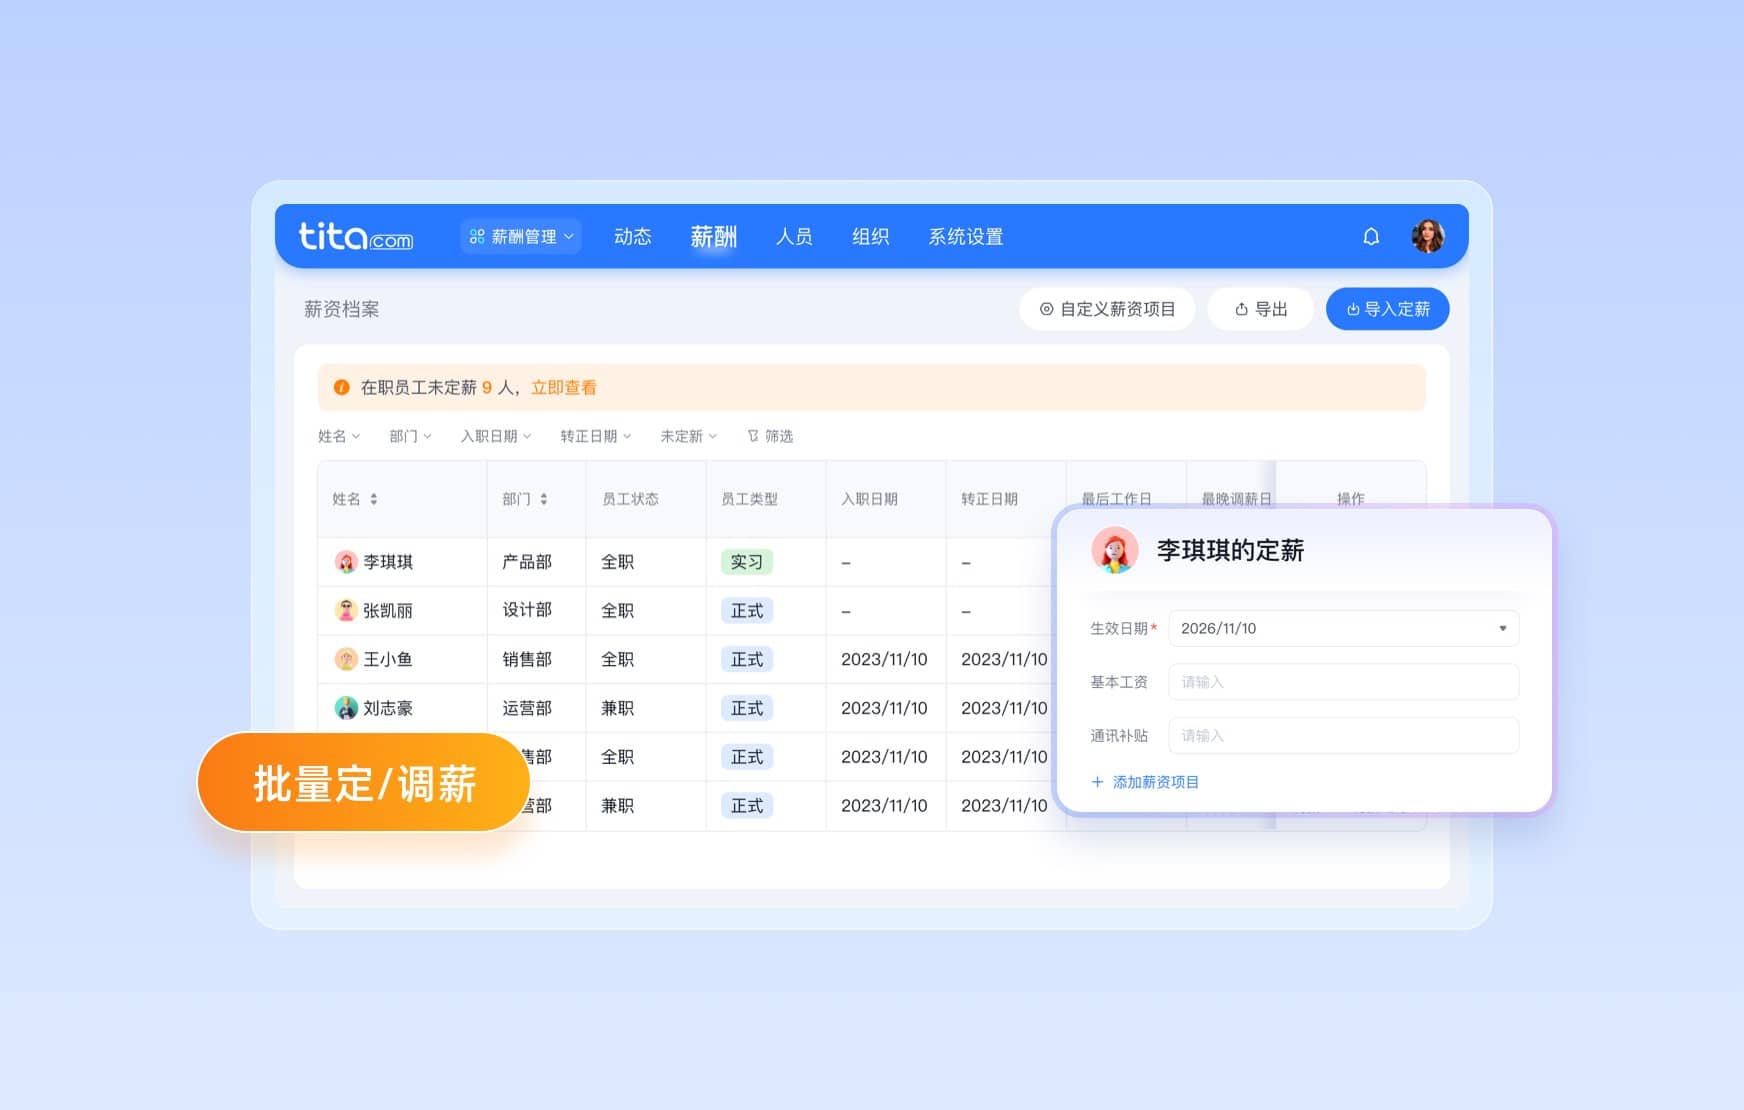This screenshot has width=1744, height=1110.
Task: Click the batch salary set/adjust (批量定/调薪) orange button
Action: pos(364,782)
